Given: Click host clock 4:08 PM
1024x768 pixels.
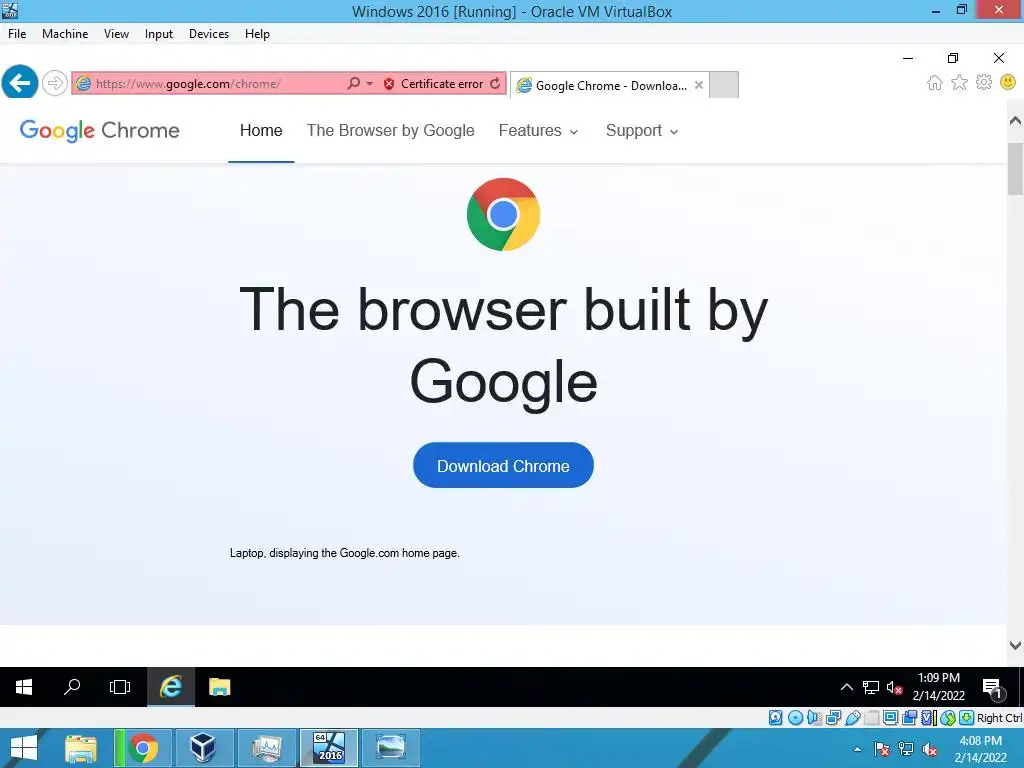Looking at the screenshot, I should [x=980, y=741].
